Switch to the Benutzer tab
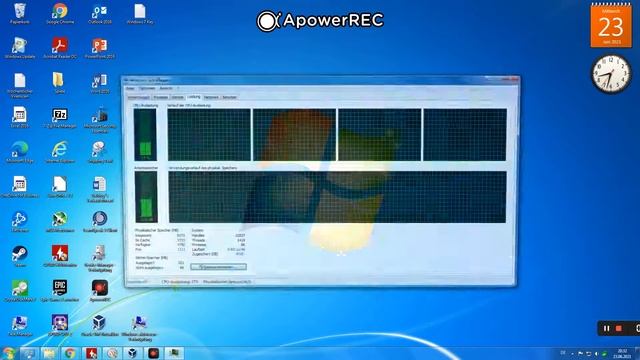This screenshot has width=640, height=360. click(x=229, y=97)
